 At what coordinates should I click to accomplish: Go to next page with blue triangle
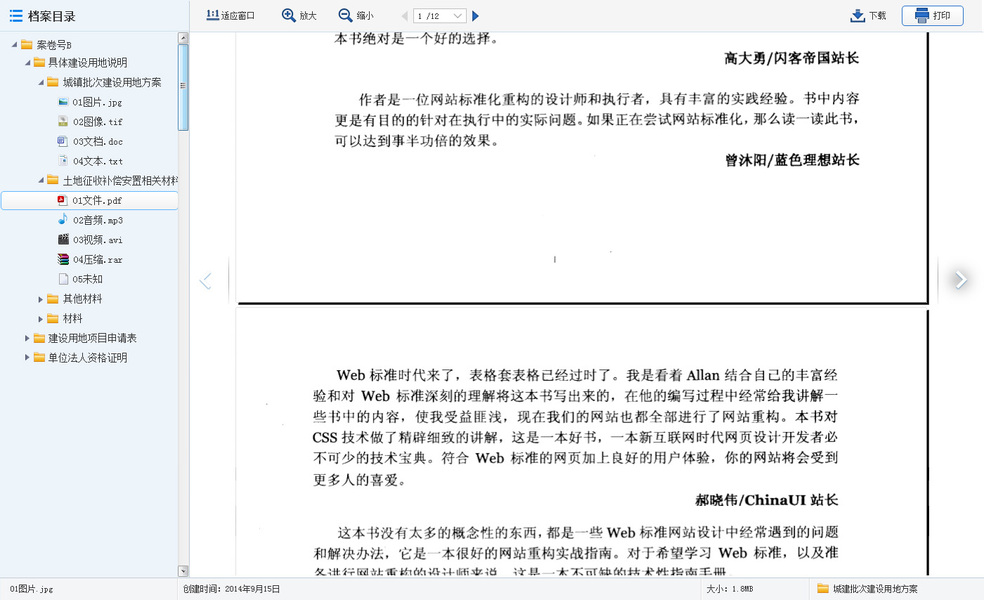[x=475, y=16]
